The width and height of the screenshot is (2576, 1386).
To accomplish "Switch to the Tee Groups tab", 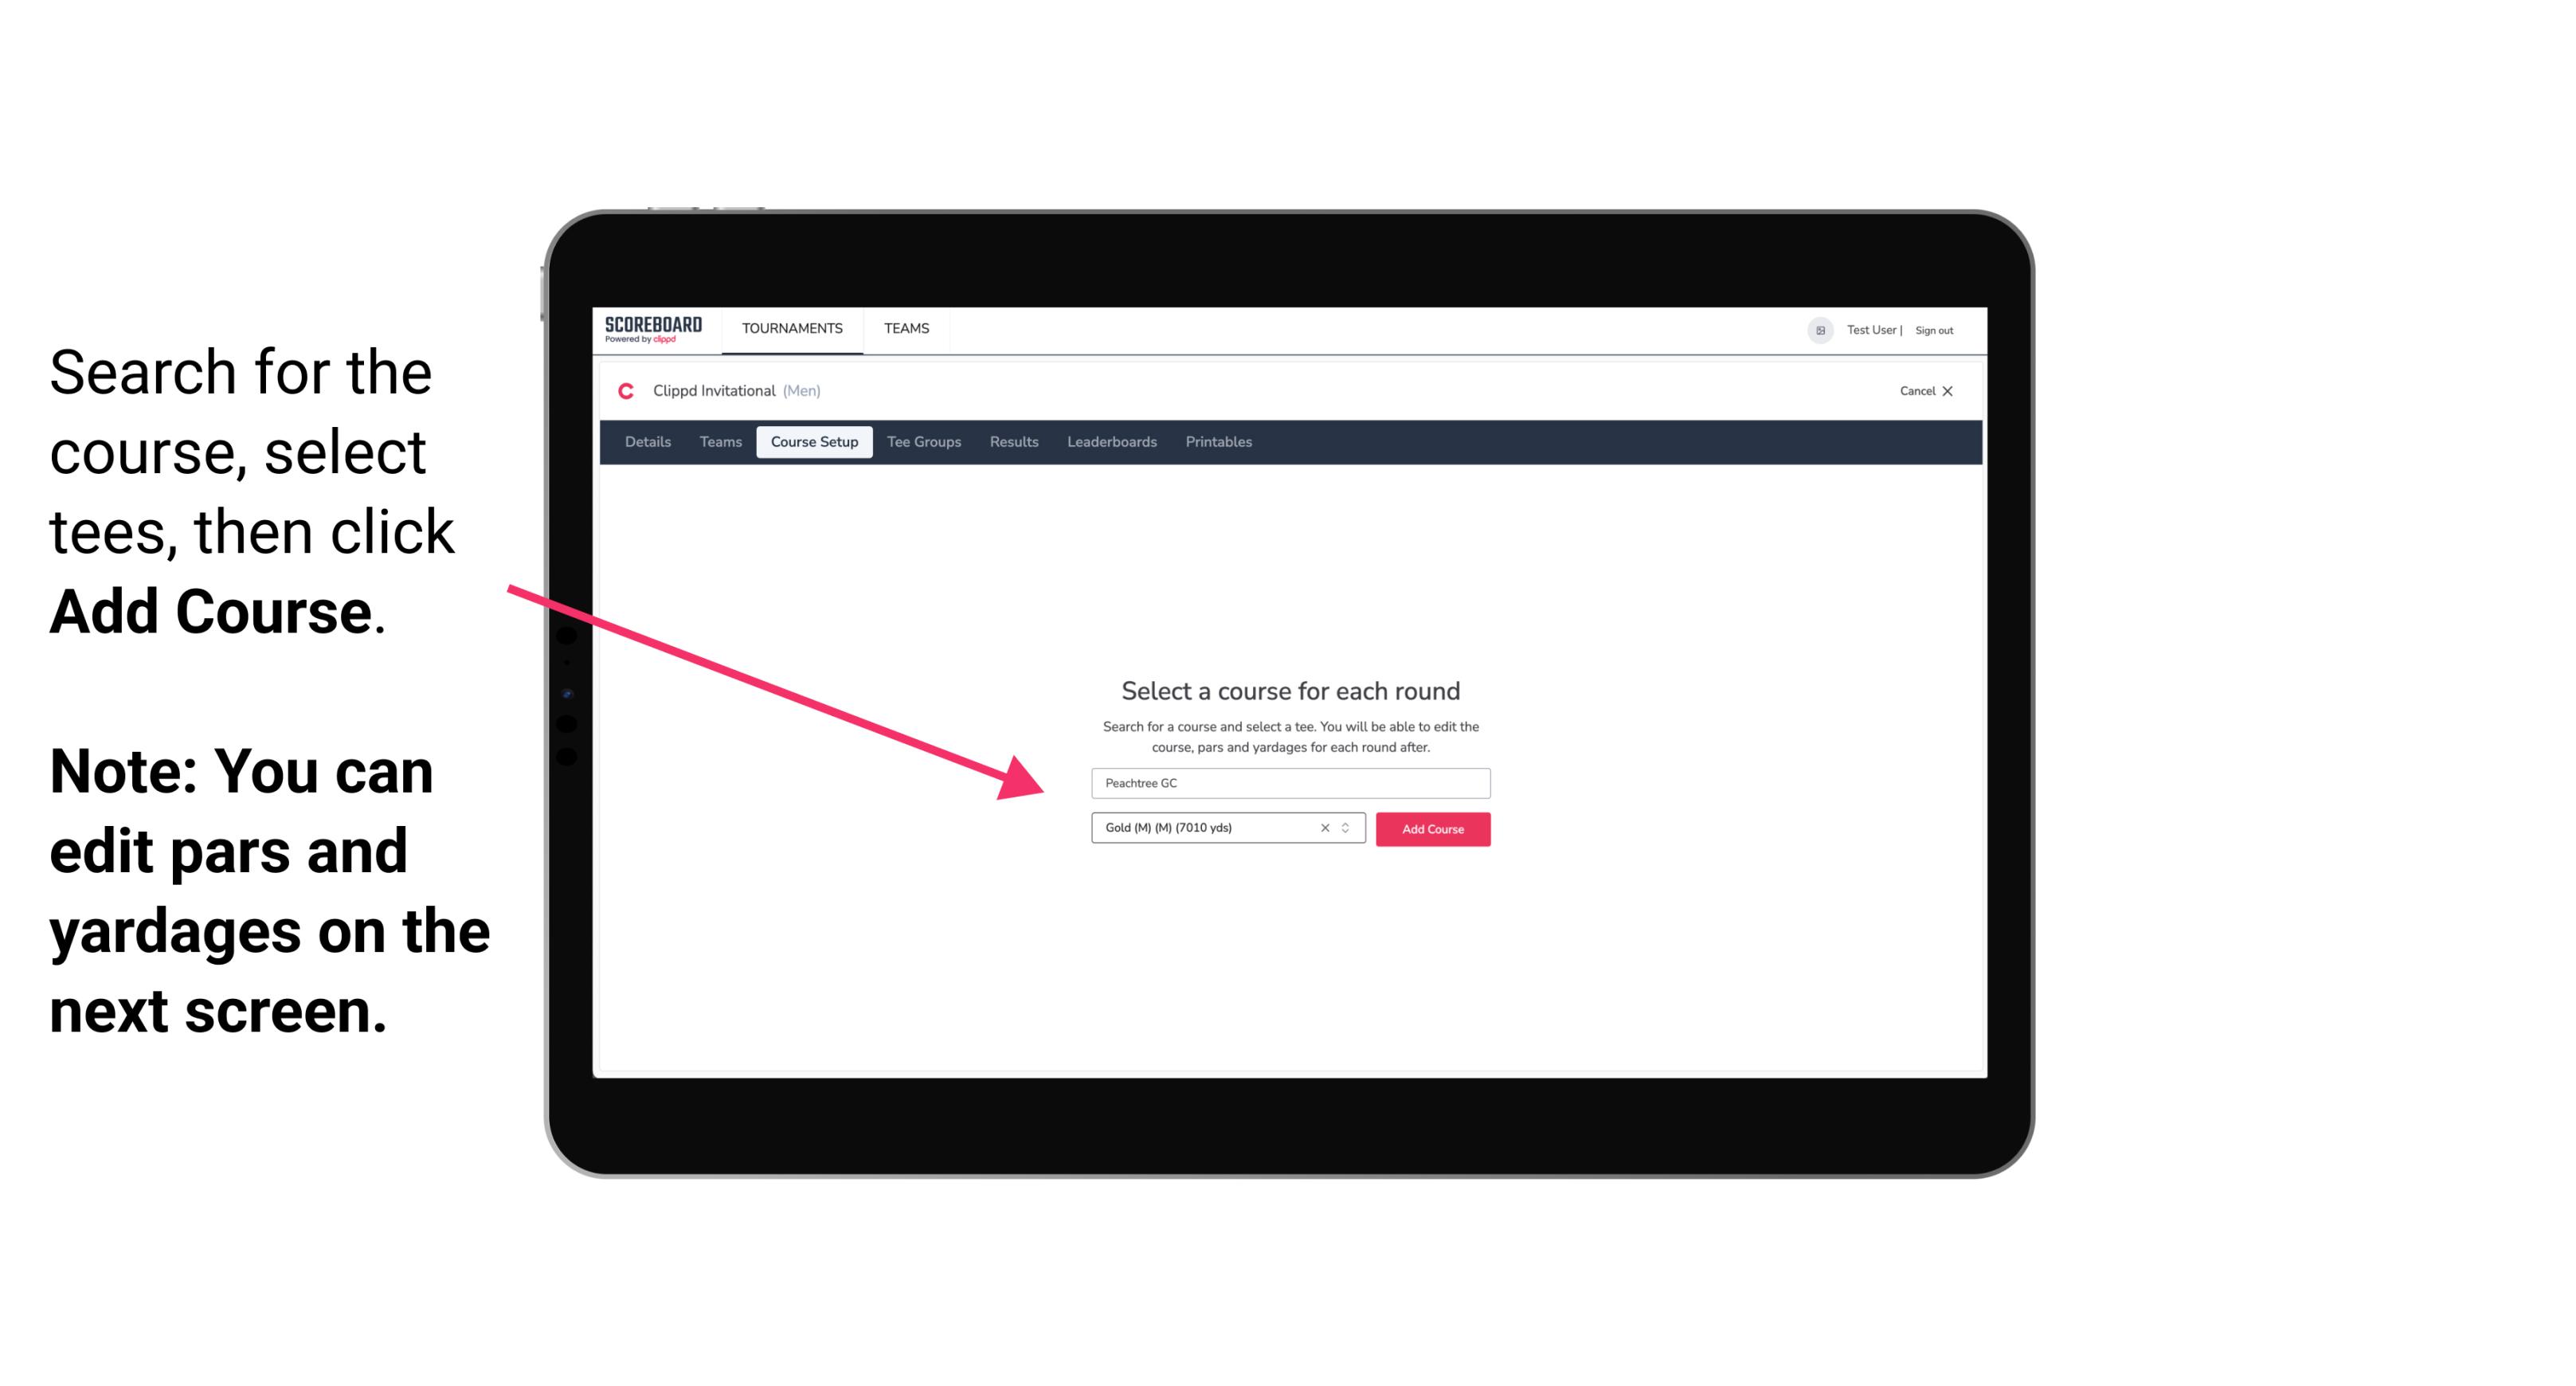I will pos(923,442).
